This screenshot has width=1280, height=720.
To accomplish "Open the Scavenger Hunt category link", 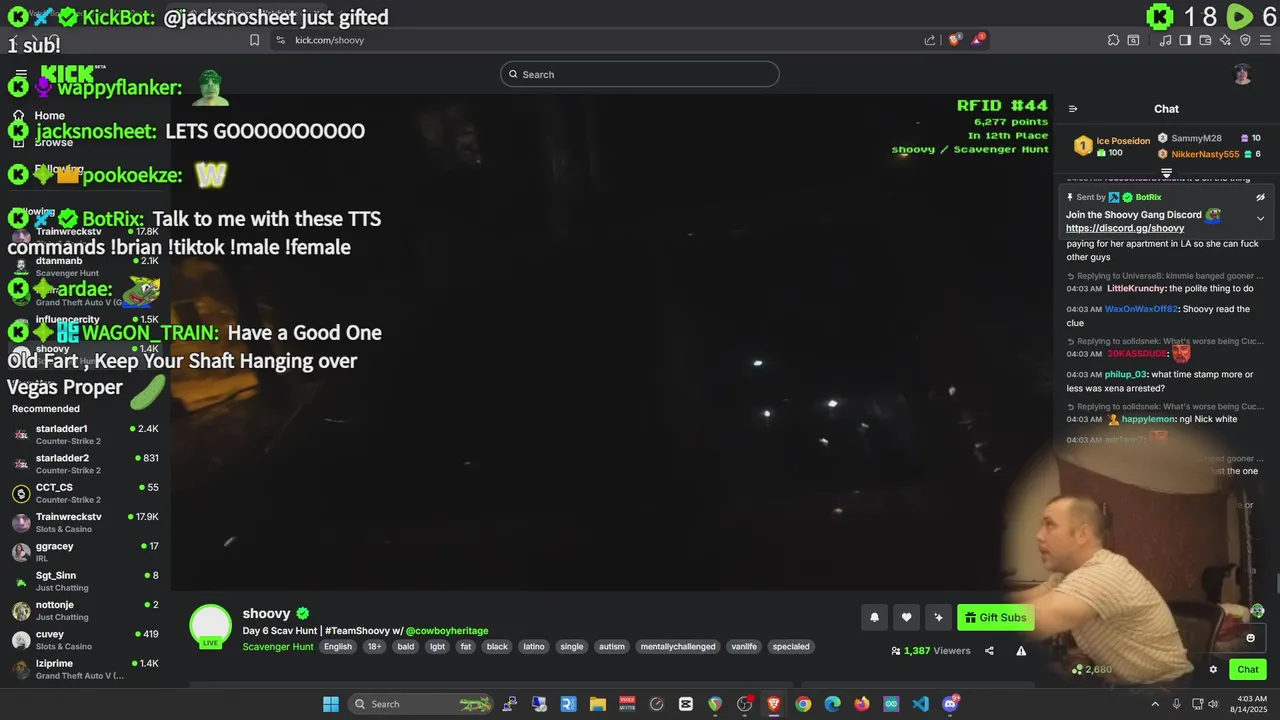I will [278, 647].
